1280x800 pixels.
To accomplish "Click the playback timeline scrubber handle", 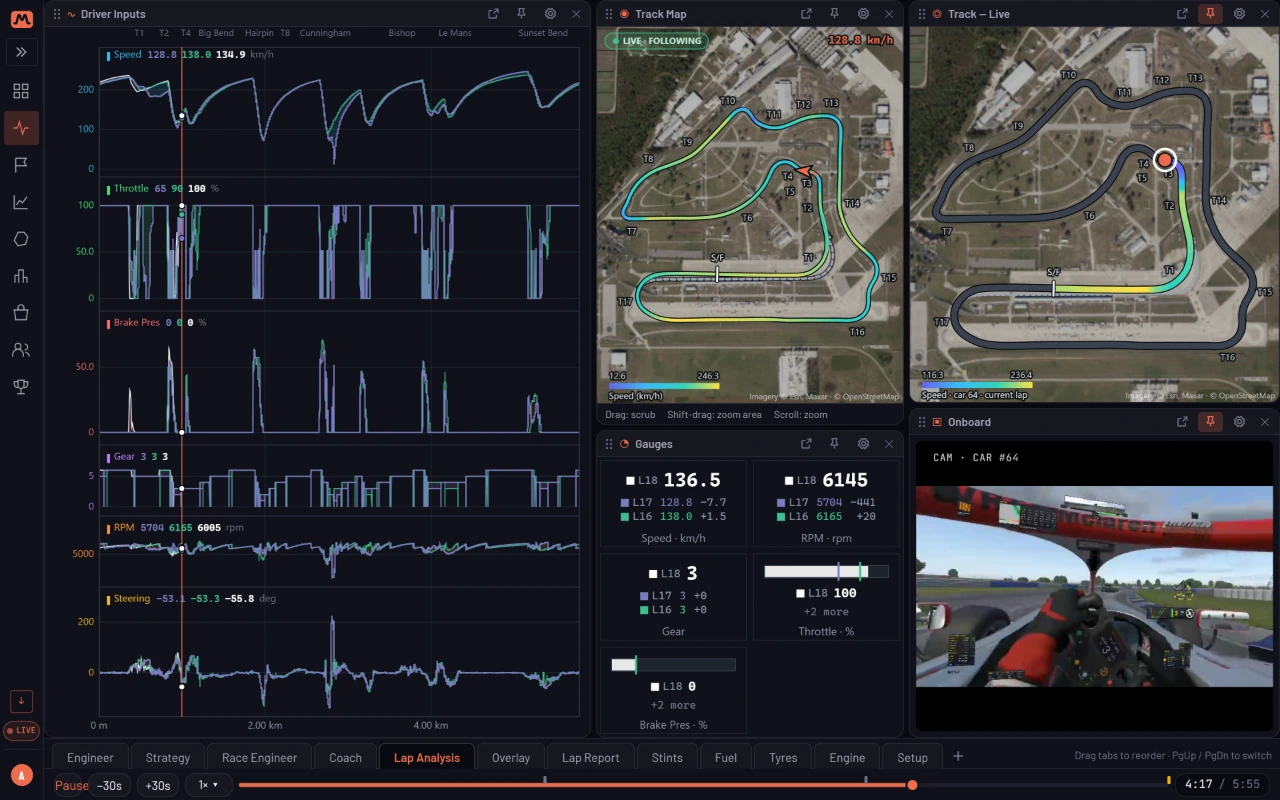I will click(x=912, y=785).
